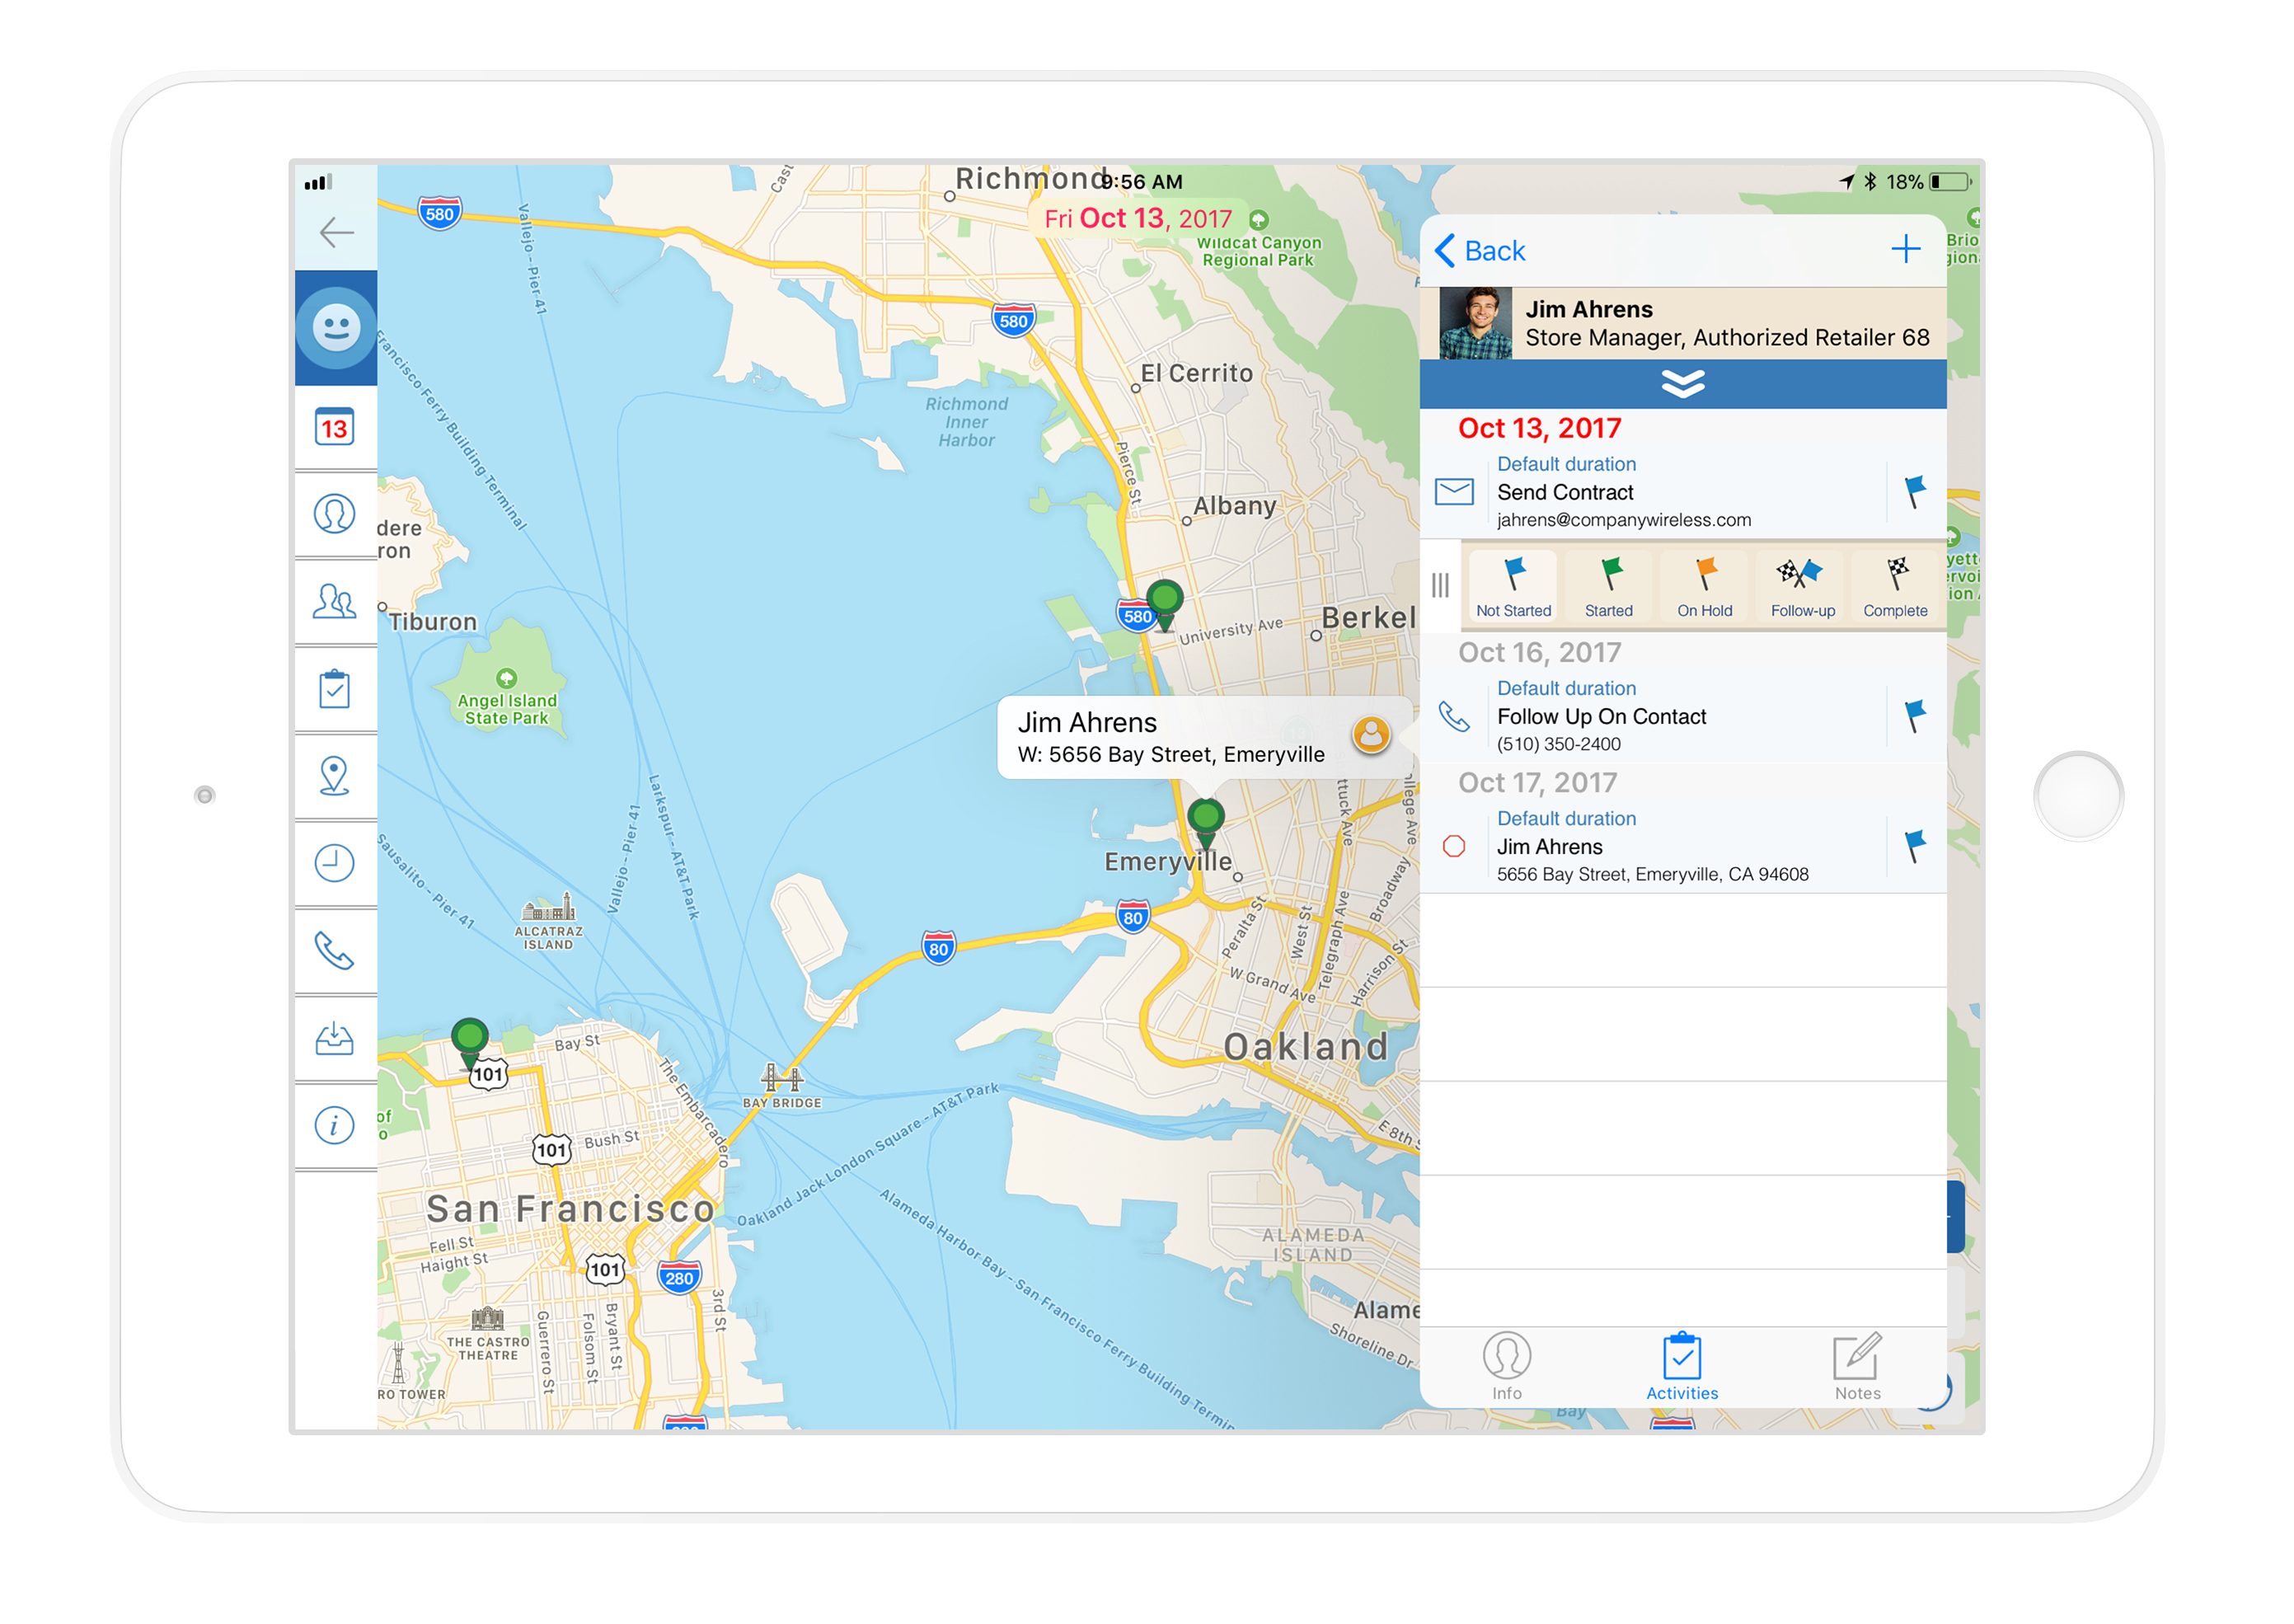Toggle the red circle on Oct 17 activity

(1454, 846)
